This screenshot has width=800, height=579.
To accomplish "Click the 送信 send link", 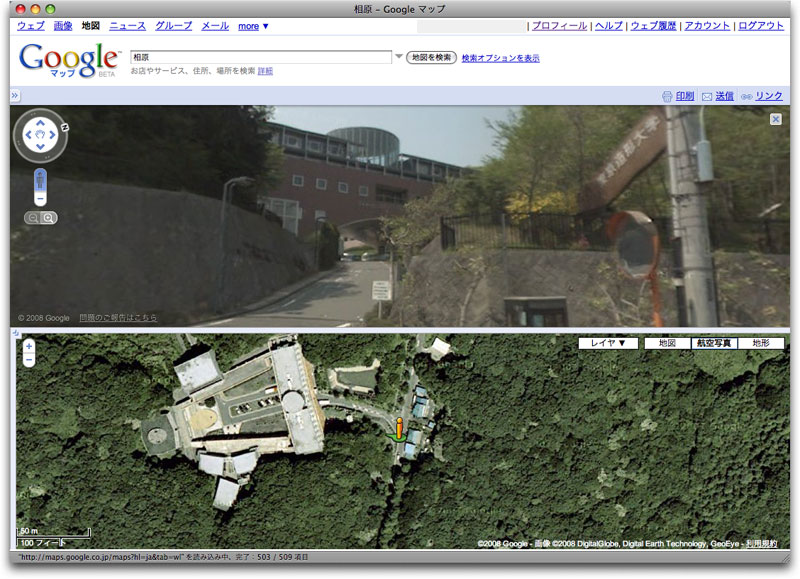I will [x=724, y=96].
